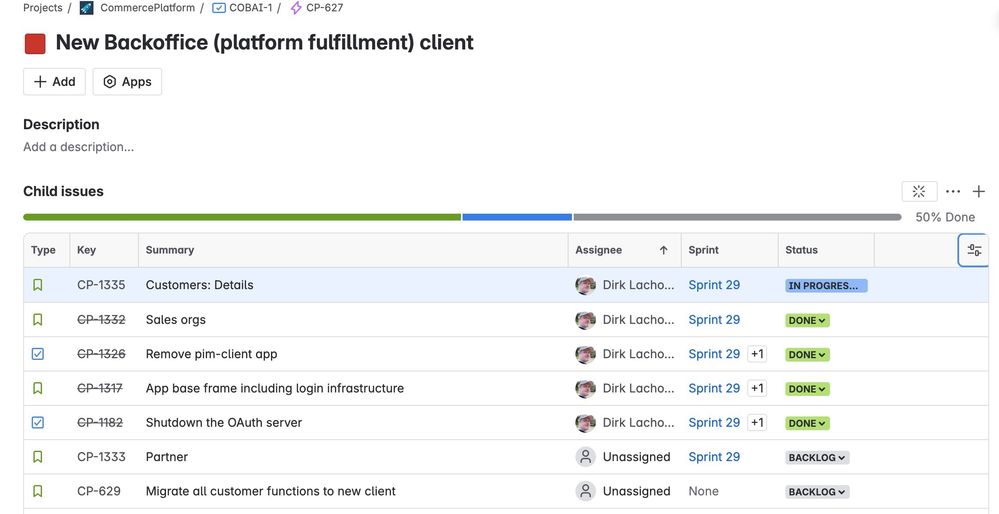Open Sprint 29 link in the CP-1335 row
This screenshot has height=514, width=999.
point(714,285)
